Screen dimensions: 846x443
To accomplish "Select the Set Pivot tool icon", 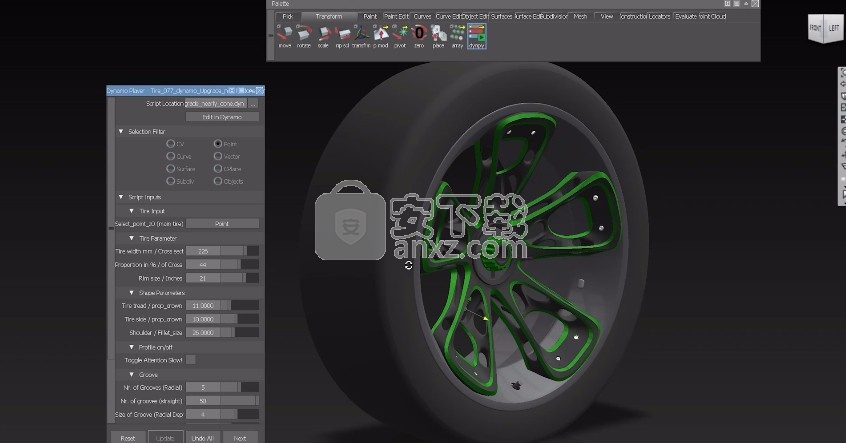I will pos(400,36).
